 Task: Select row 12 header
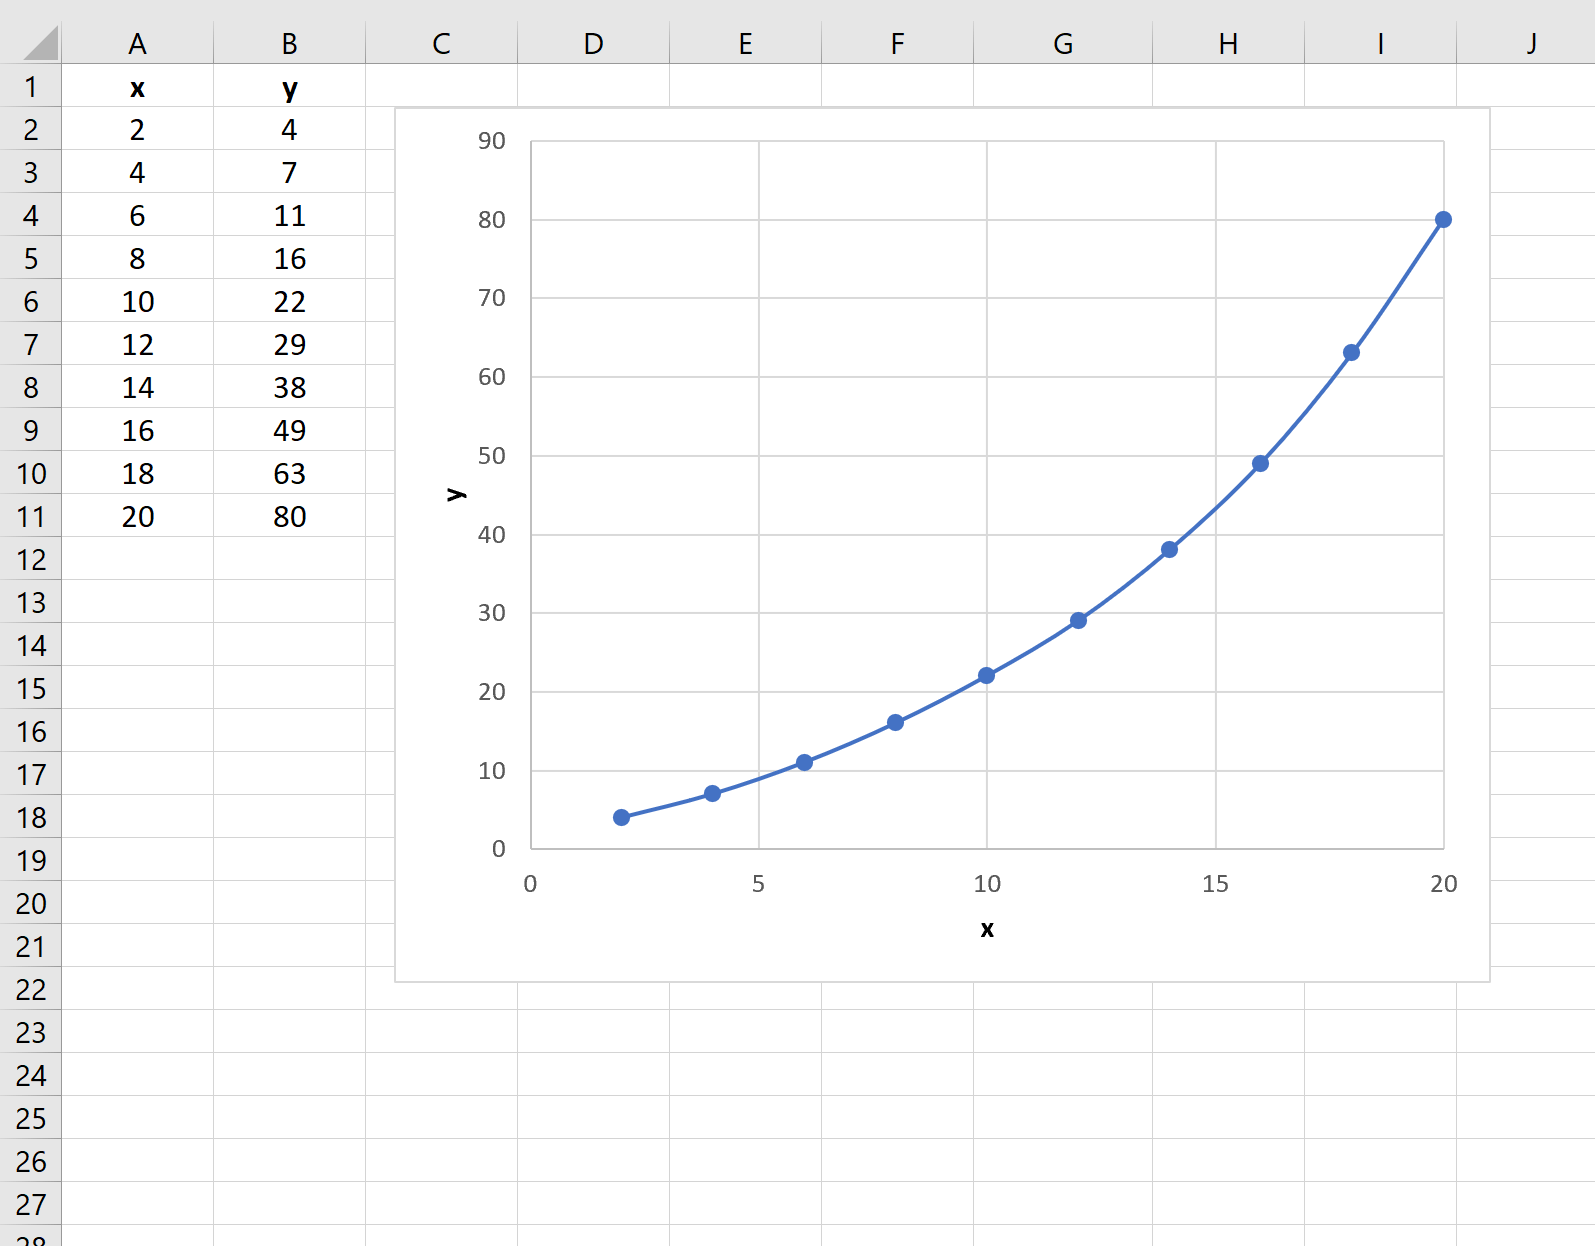(31, 559)
